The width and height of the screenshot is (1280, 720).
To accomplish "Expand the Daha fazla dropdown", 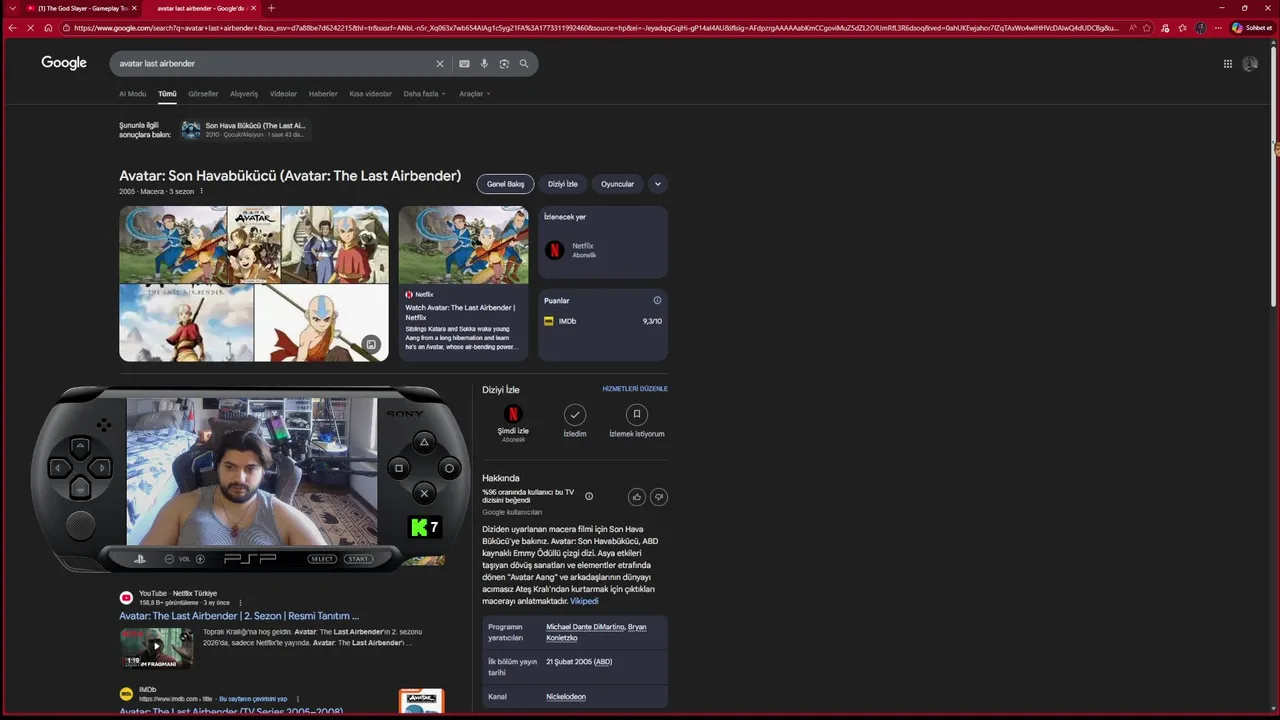I will click(424, 94).
